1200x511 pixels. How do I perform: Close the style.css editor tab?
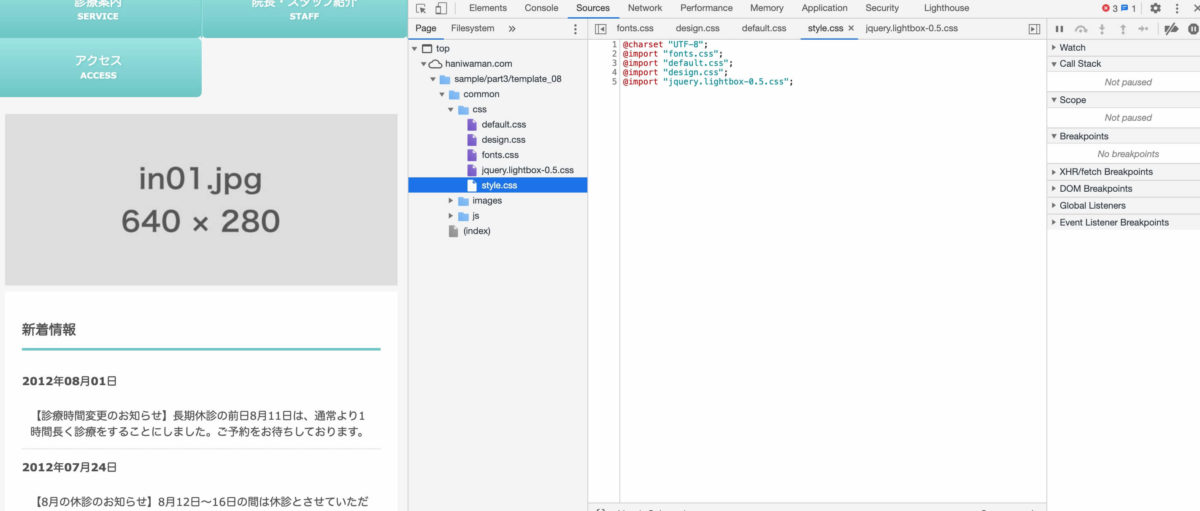[x=851, y=29]
